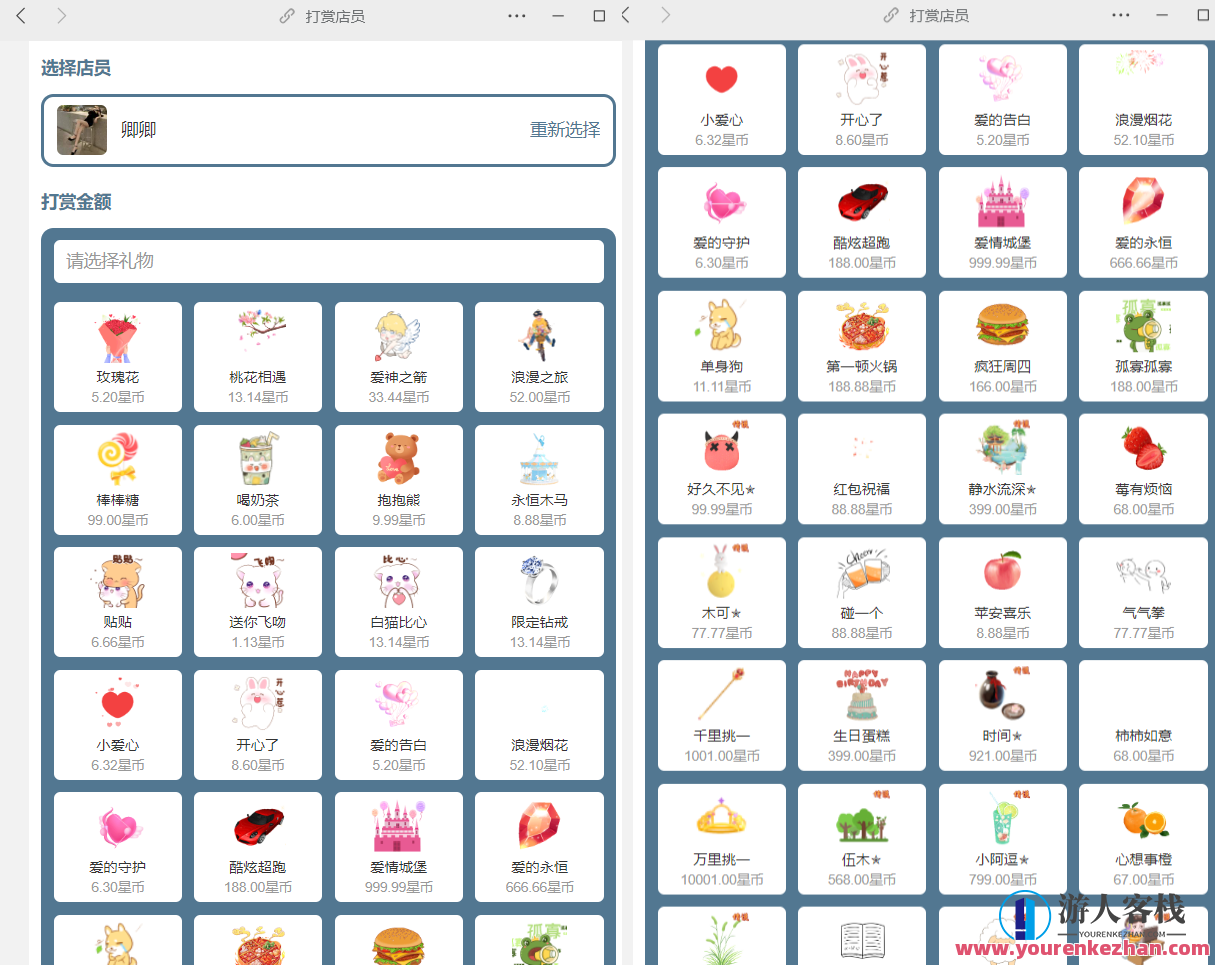
Task: Select 浪漫烟花 gift in right window
Action: (1143, 99)
